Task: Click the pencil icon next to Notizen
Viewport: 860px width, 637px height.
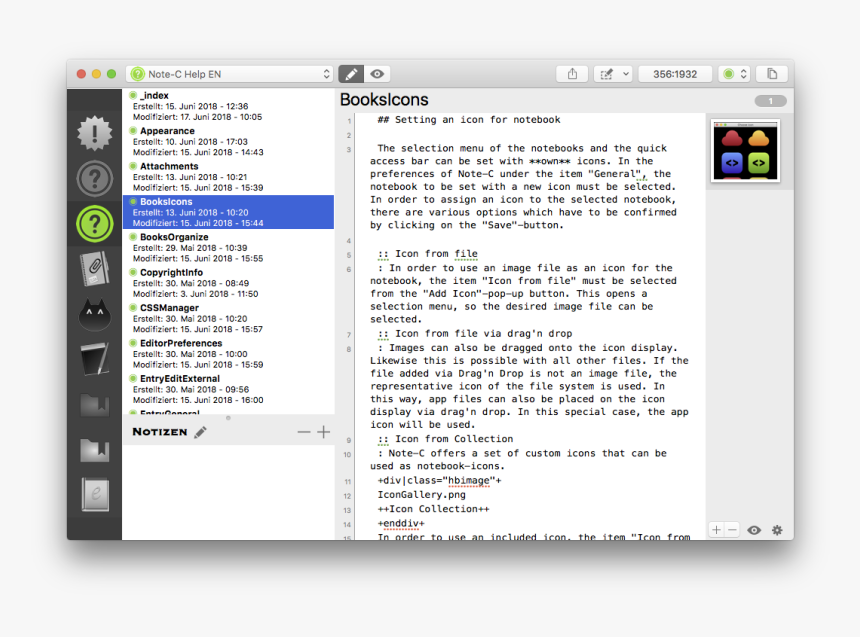Action: pyautogui.click(x=200, y=432)
